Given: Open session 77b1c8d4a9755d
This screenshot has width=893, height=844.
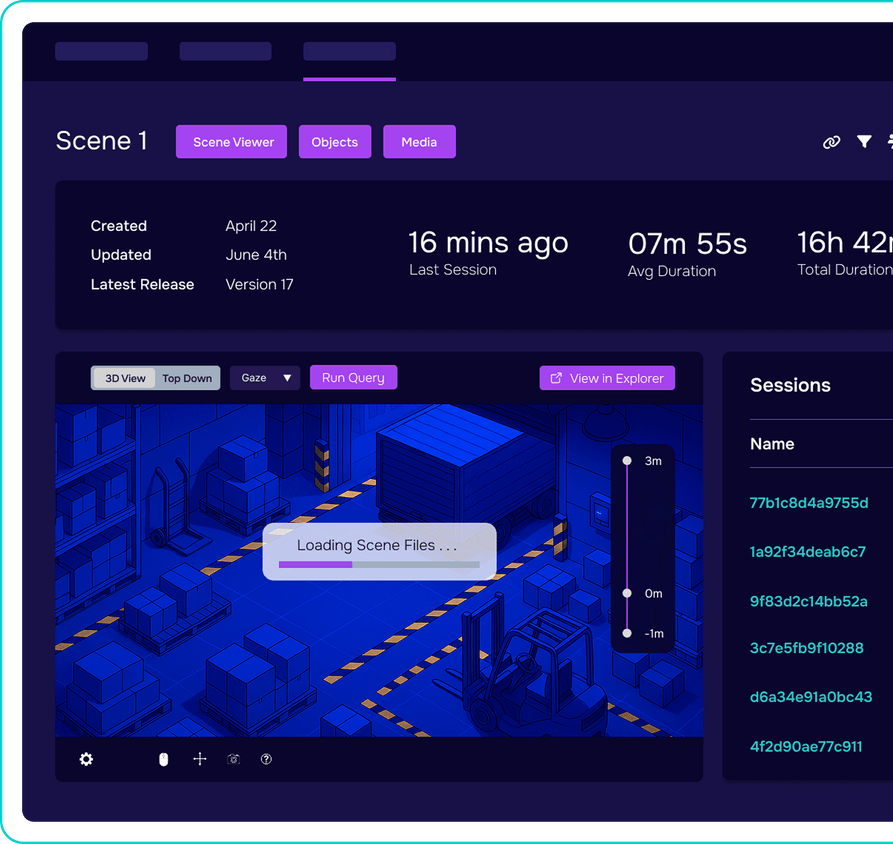Looking at the screenshot, I should [x=811, y=502].
